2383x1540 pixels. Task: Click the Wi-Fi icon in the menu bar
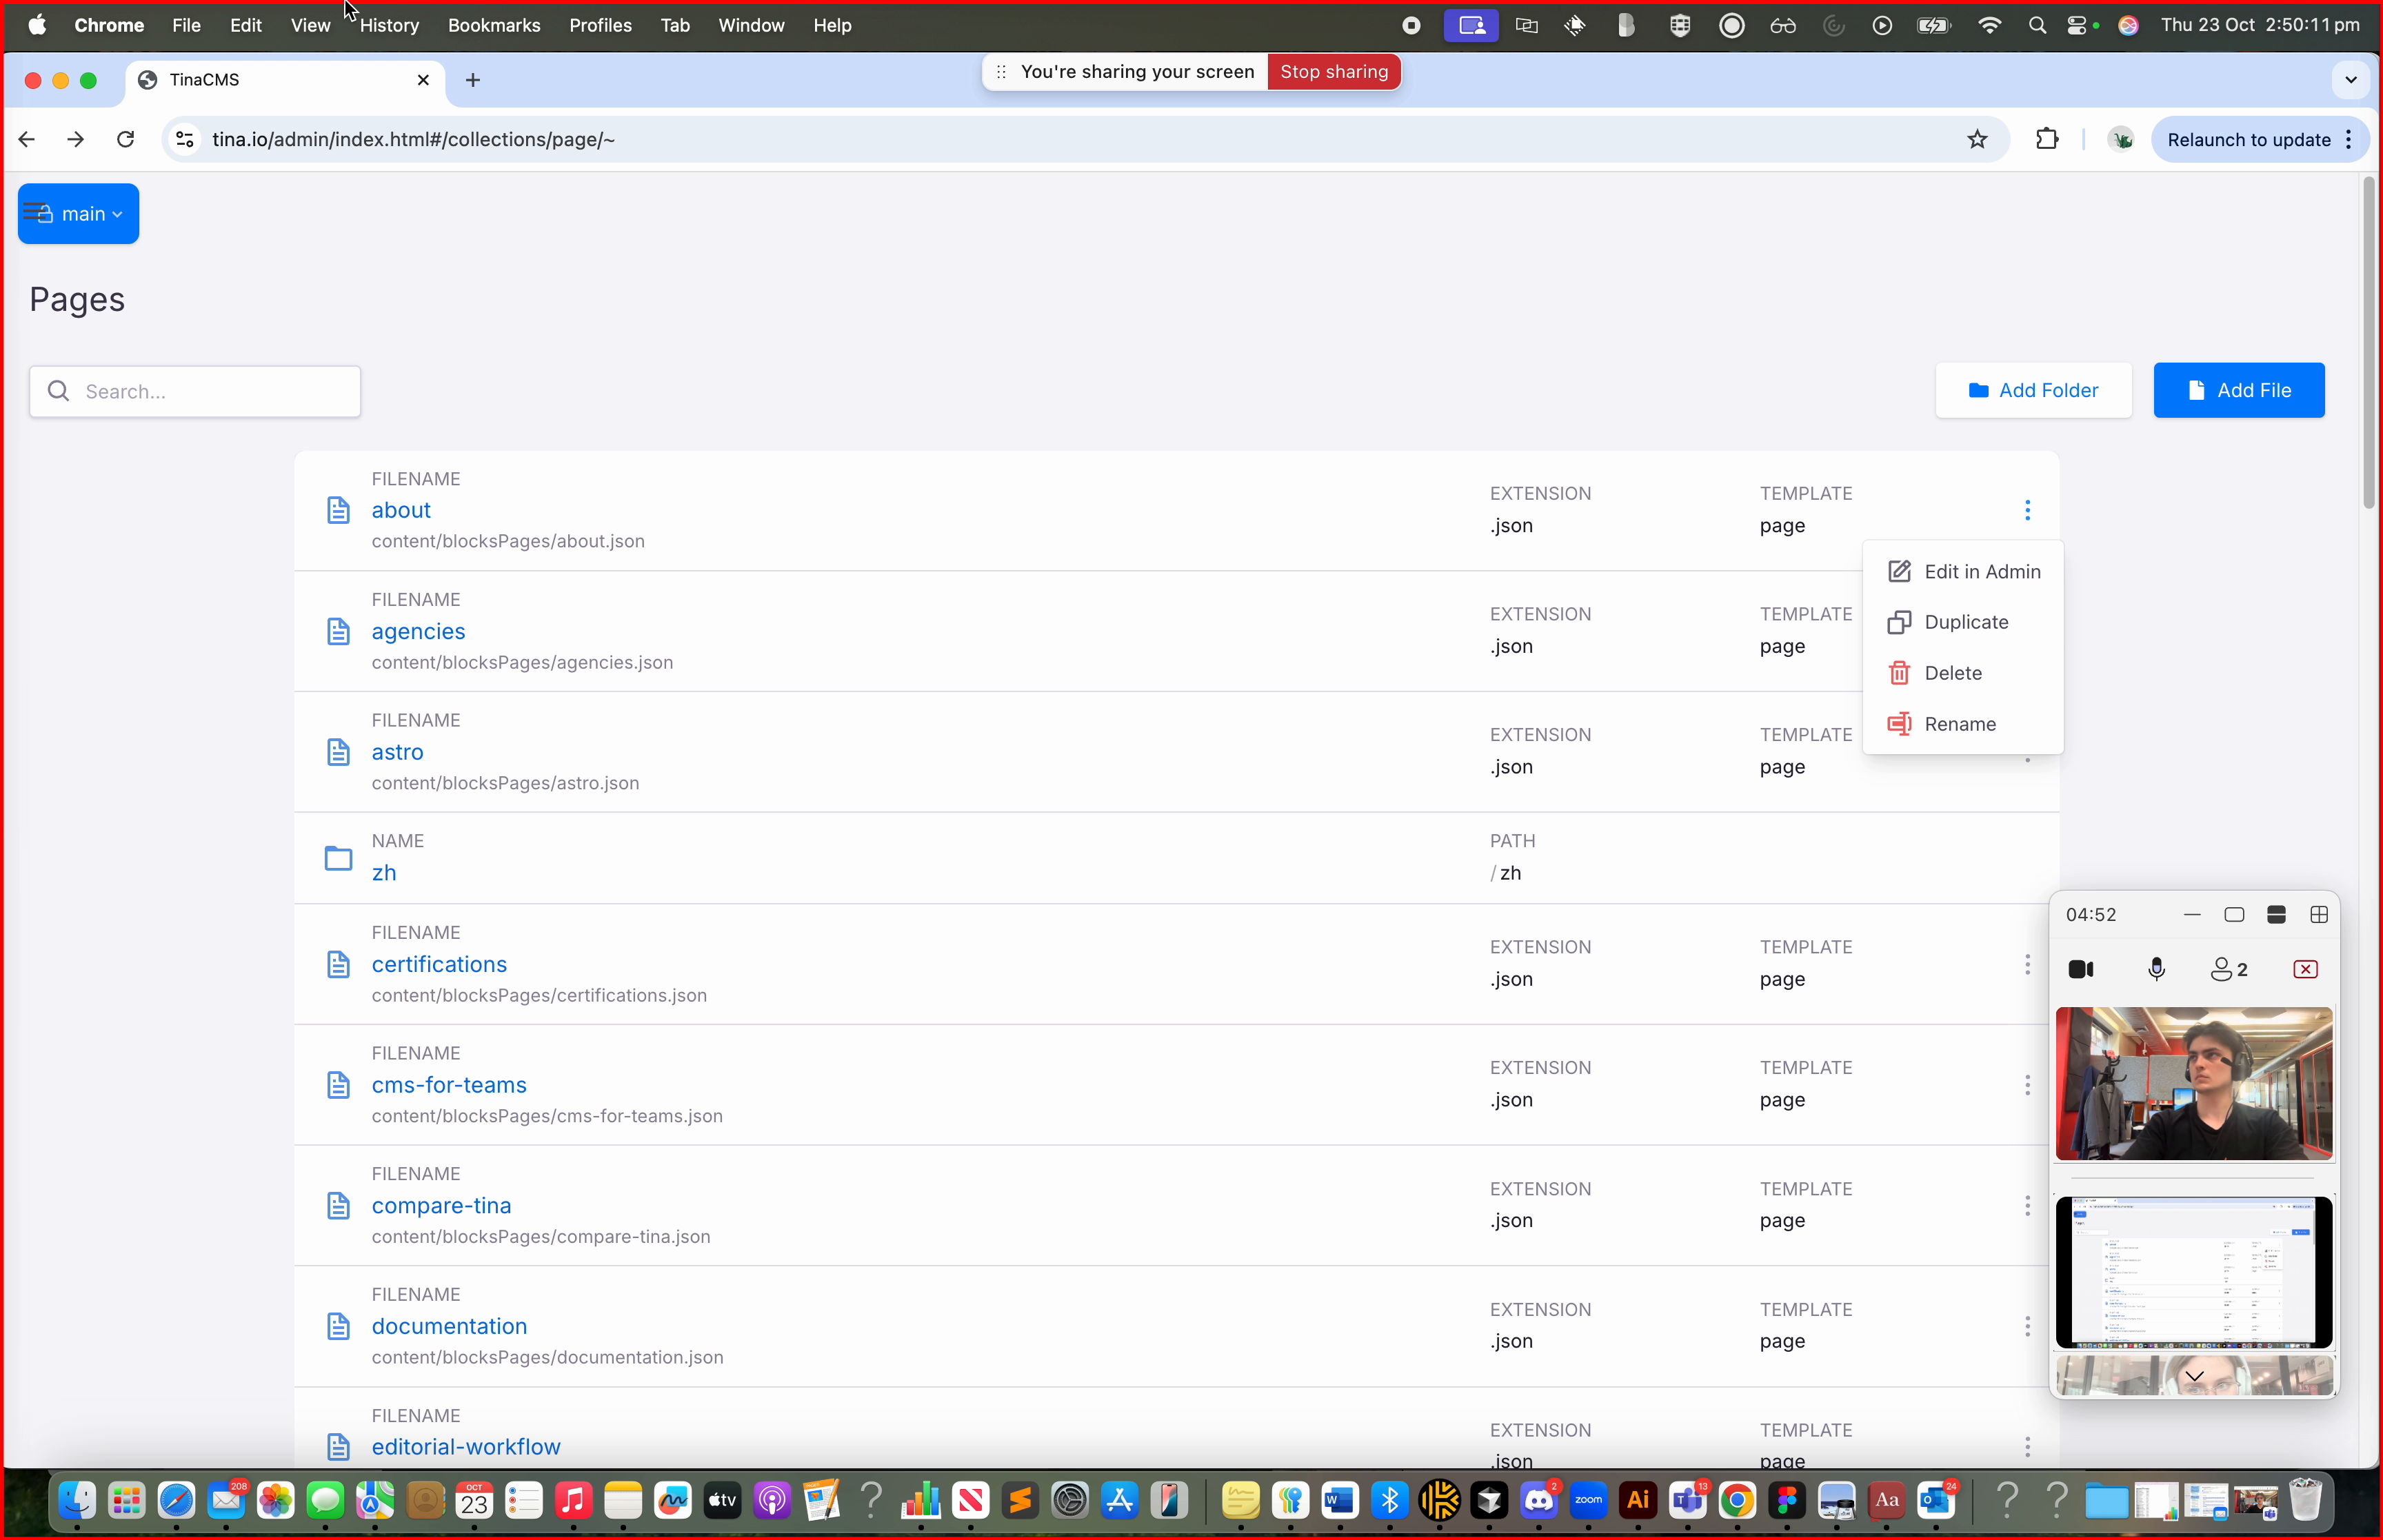coord(1989,25)
